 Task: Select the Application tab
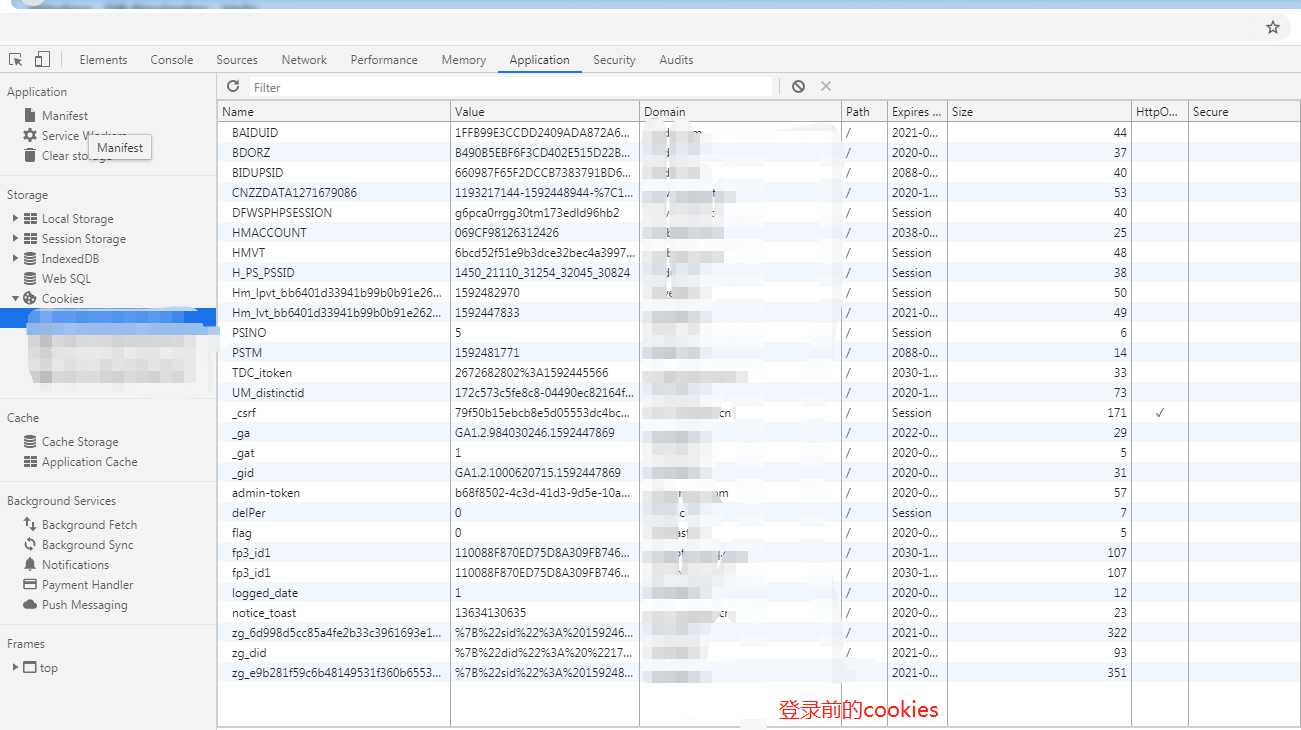click(x=539, y=60)
